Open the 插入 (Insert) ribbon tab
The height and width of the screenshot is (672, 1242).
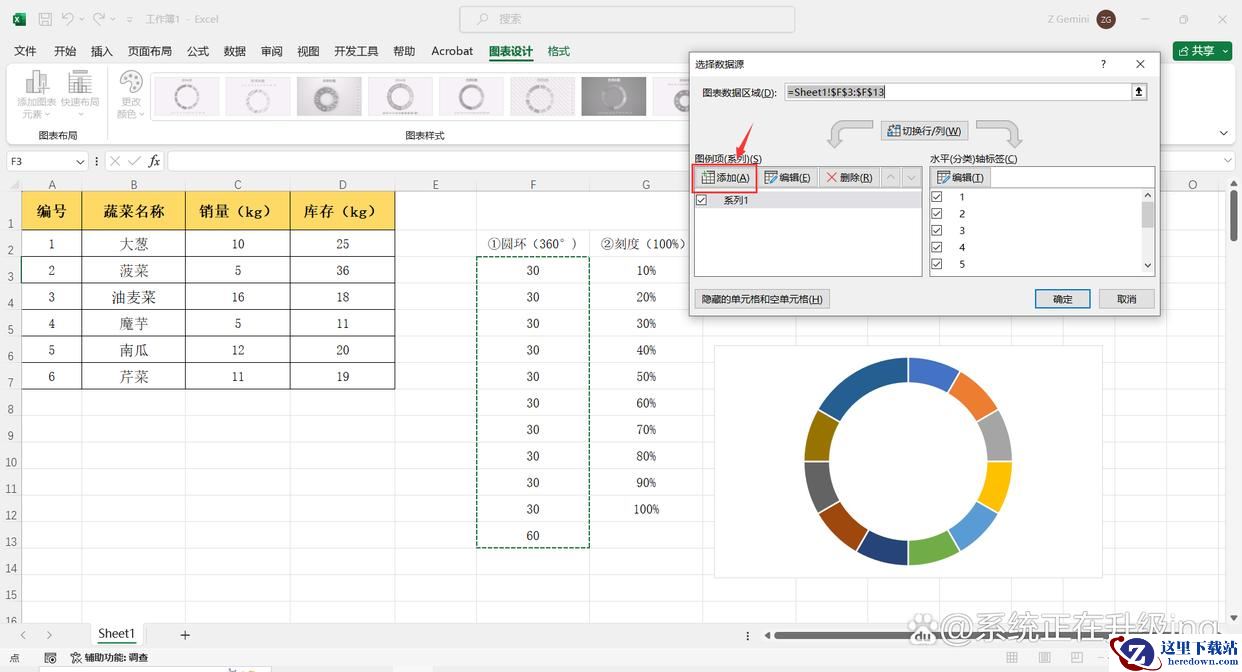coord(102,51)
